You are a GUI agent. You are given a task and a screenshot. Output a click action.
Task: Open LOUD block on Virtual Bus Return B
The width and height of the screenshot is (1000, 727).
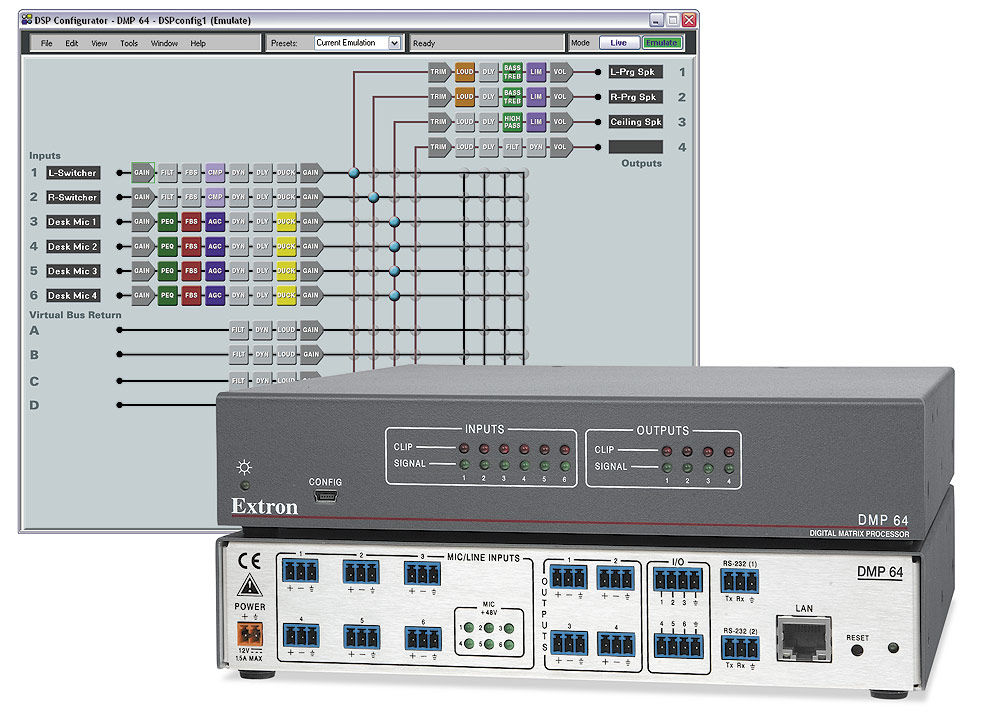(286, 354)
